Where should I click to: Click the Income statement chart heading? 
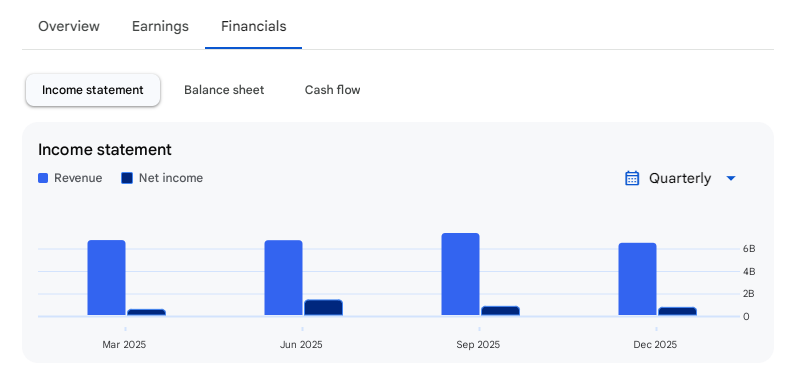click(105, 150)
